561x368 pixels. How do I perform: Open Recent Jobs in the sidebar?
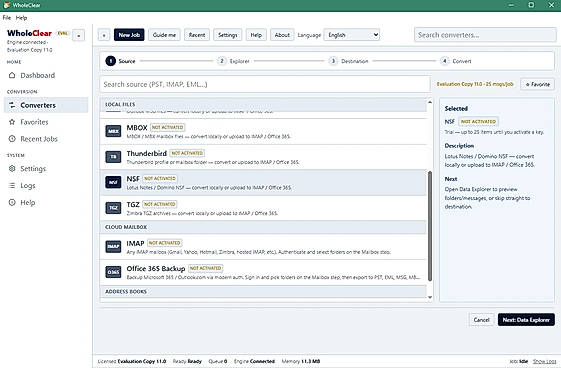tap(46, 139)
